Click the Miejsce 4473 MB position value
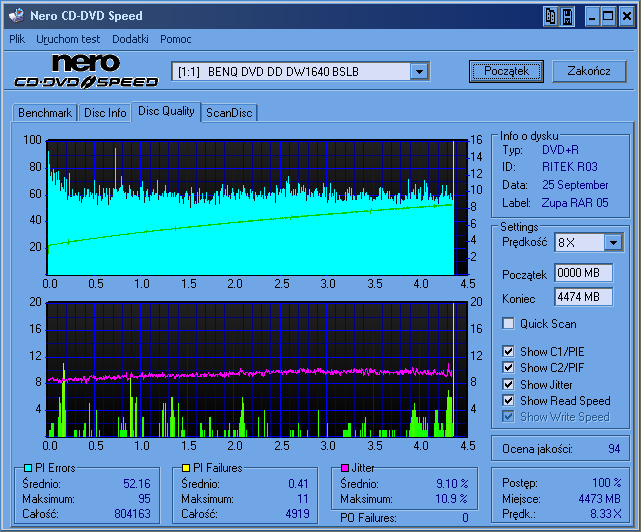641x532 pixels. [x=600, y=499]
